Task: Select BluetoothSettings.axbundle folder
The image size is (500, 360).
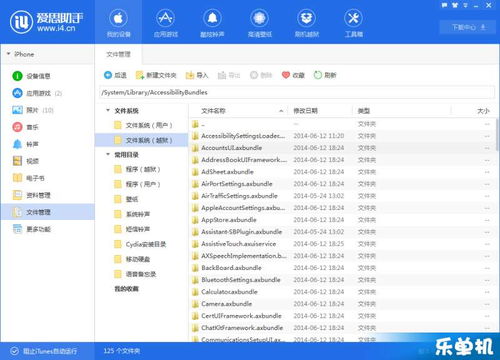Action: click(342, 280)
